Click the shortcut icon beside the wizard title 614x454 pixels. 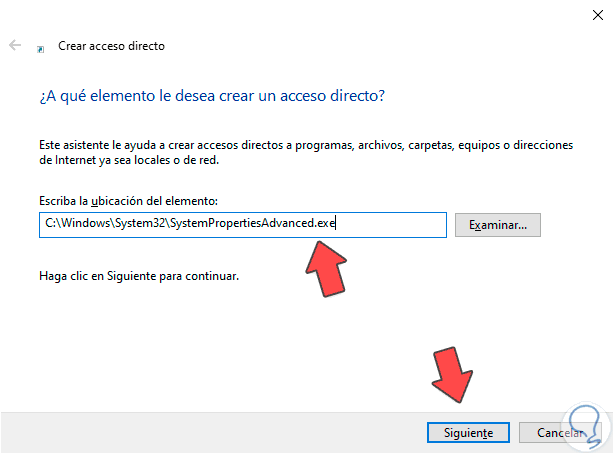[40, 47]
